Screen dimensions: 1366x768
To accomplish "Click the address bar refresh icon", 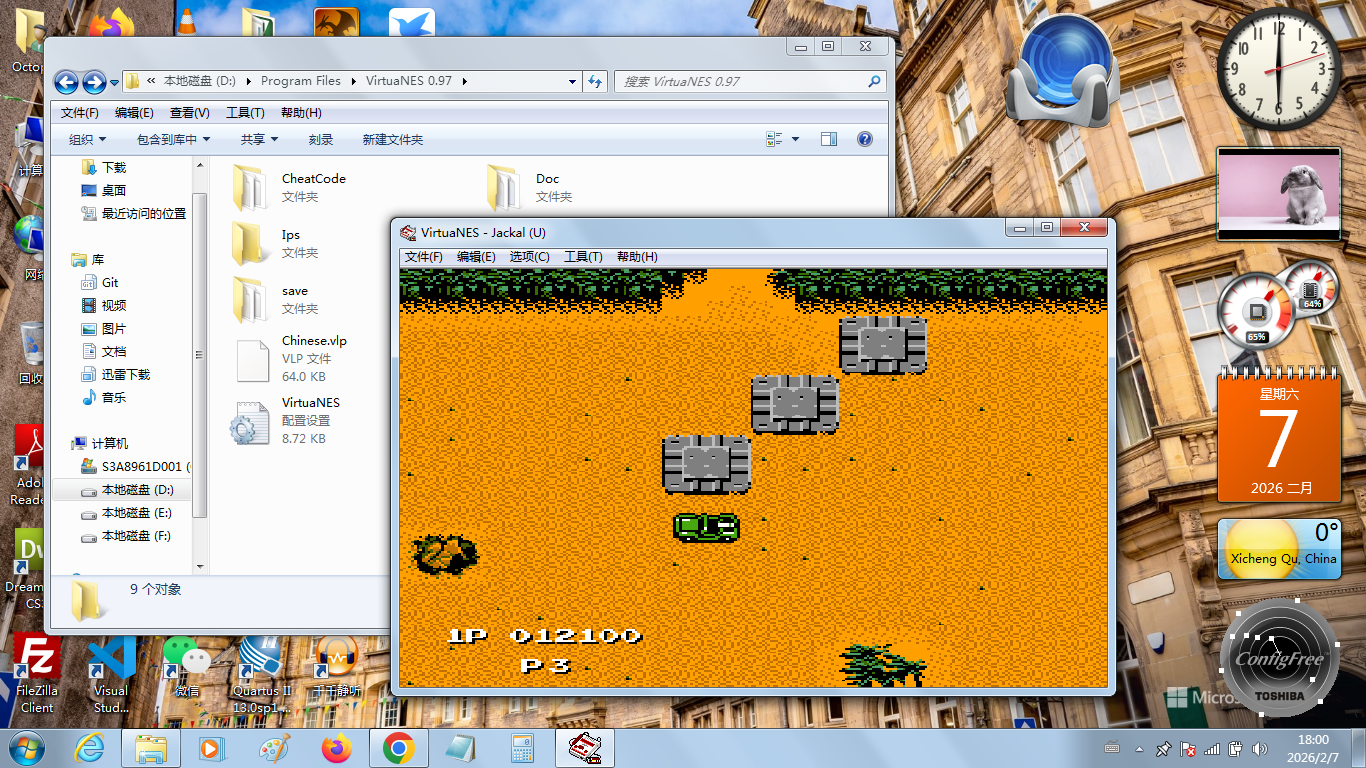I will tap(595, 82).
